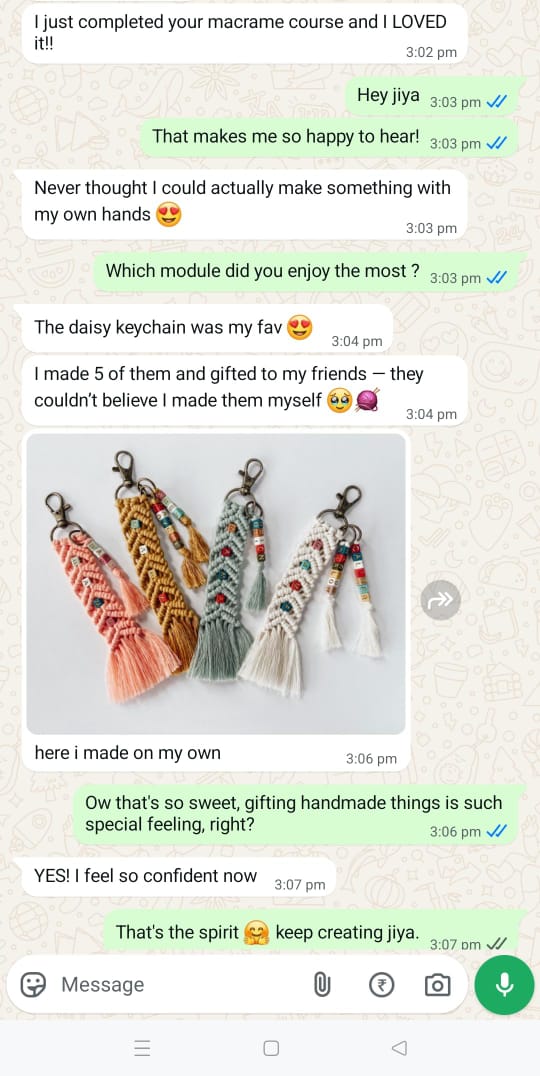Select 'I made 5 of them' message
Screen dimensions: 540x1076
tap(245, 390)
